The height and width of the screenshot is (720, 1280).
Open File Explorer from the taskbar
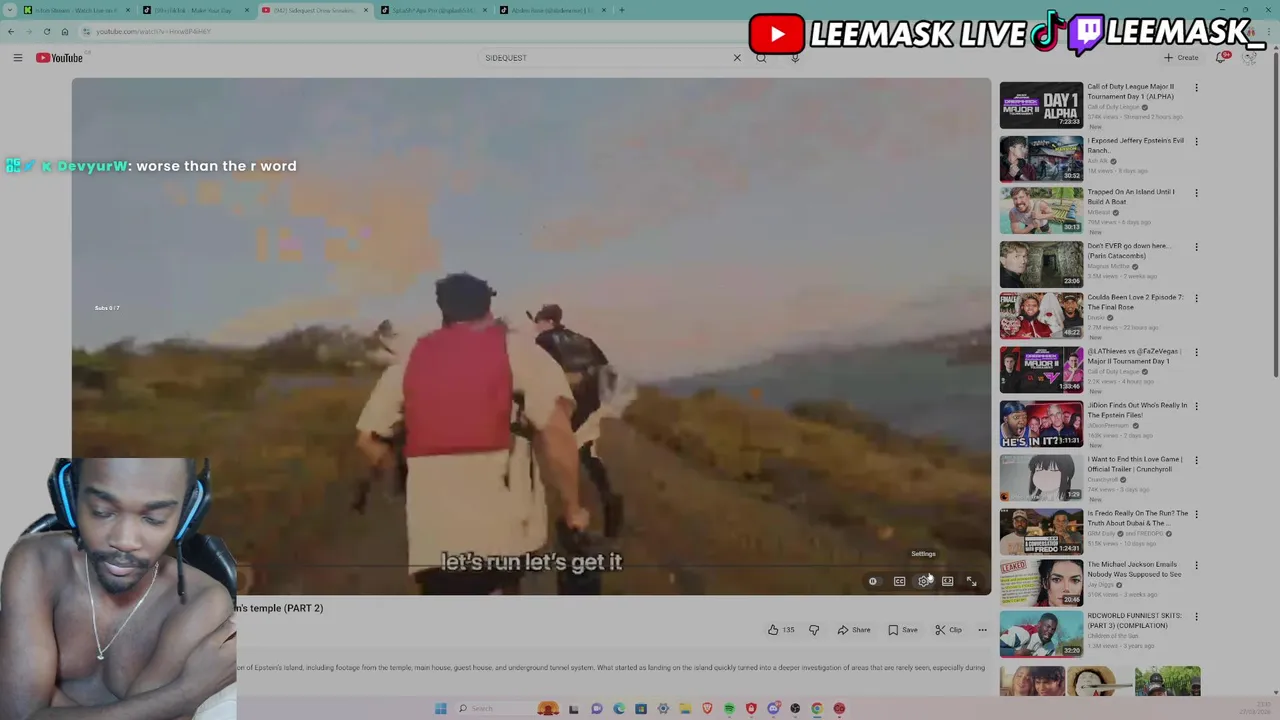coord(685,708)
